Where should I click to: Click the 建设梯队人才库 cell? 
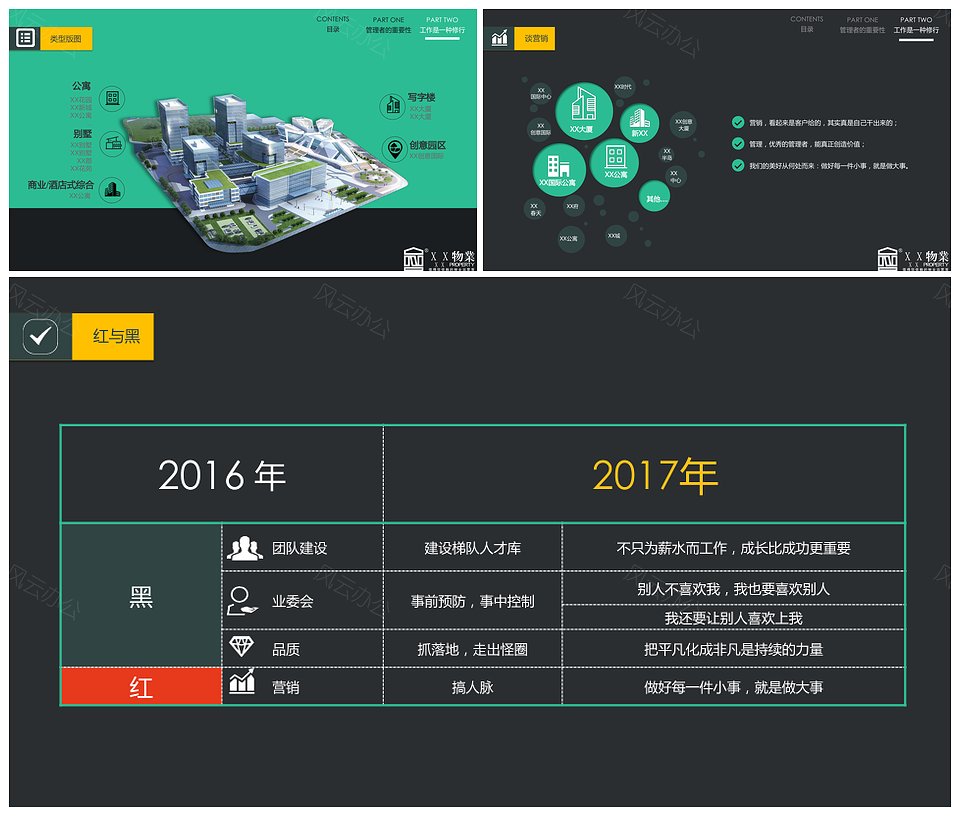(x=473, y=548)
